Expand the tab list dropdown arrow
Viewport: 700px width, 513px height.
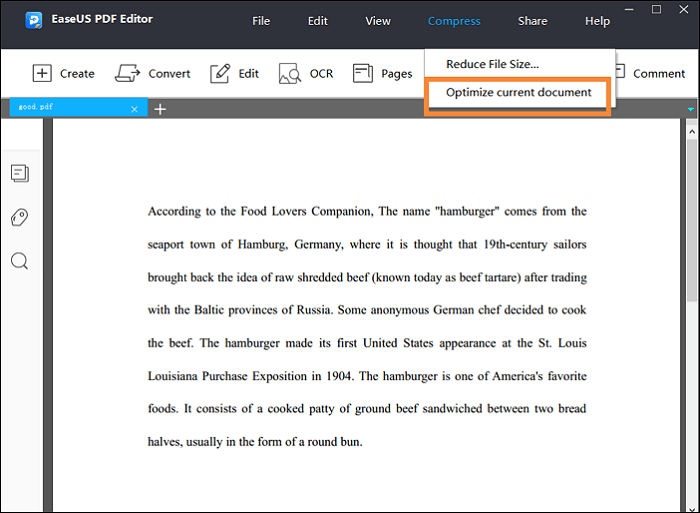click(691, 109)
